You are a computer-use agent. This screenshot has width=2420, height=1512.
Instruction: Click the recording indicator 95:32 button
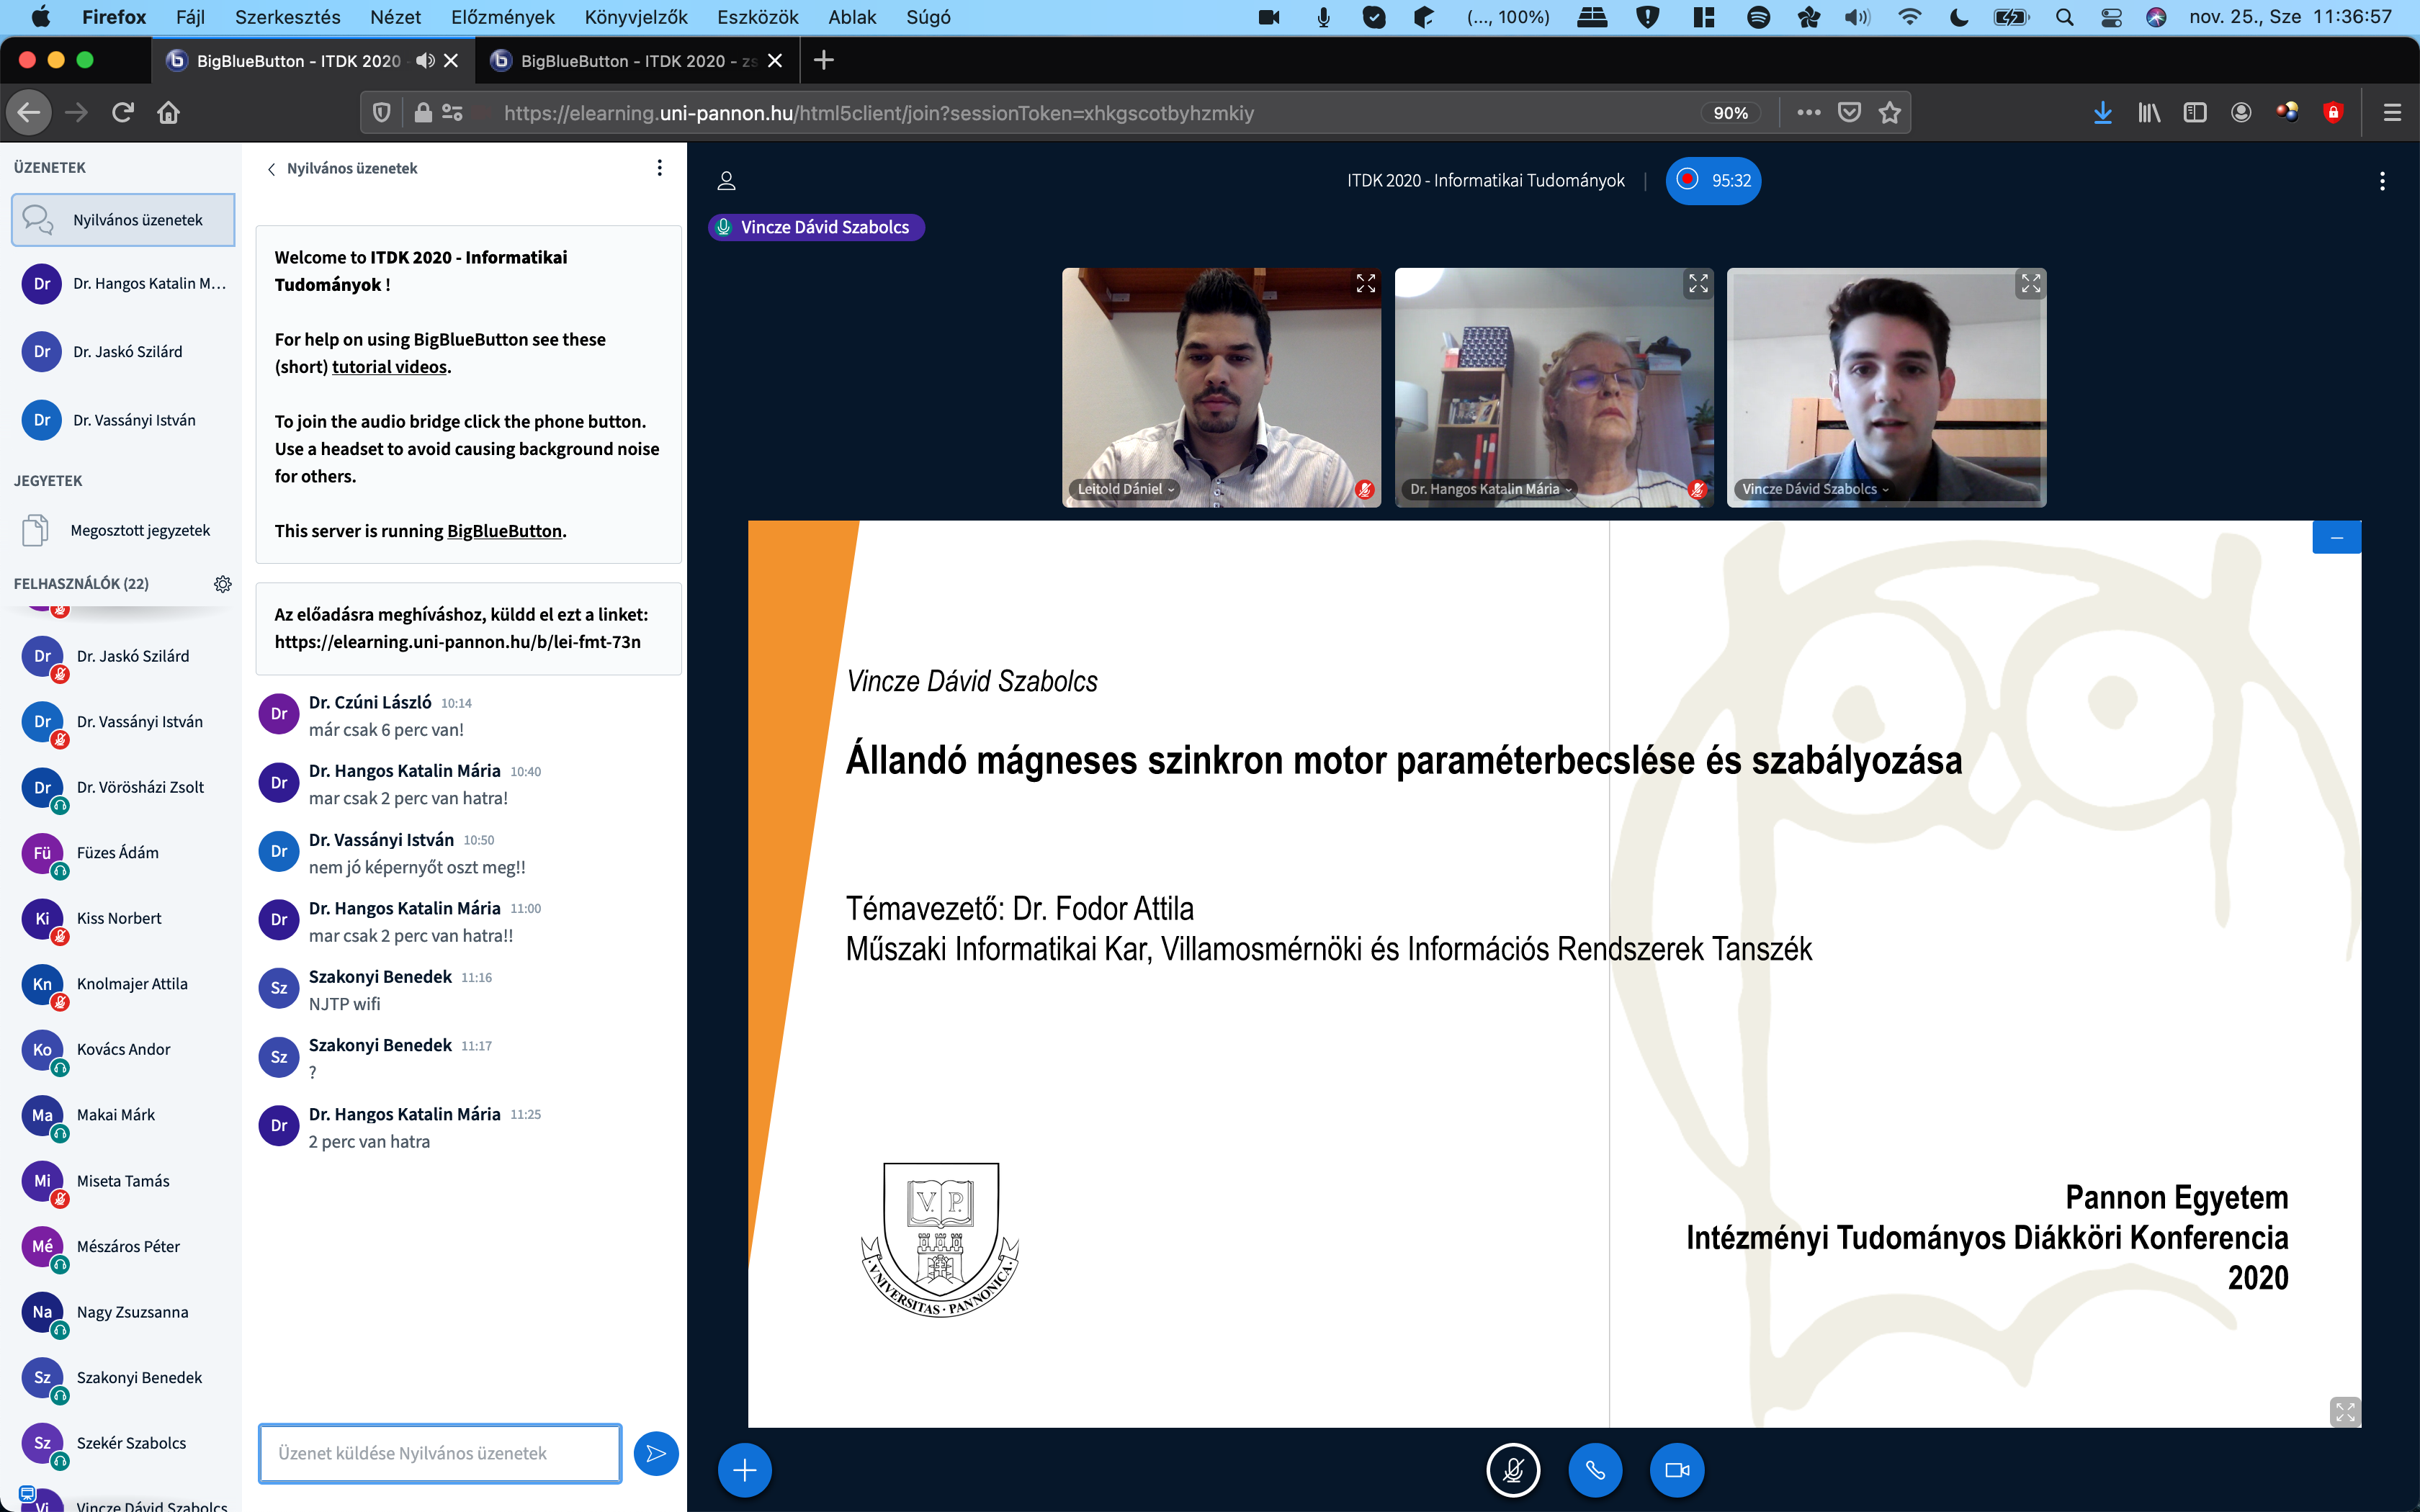(x=1713, y=181)
